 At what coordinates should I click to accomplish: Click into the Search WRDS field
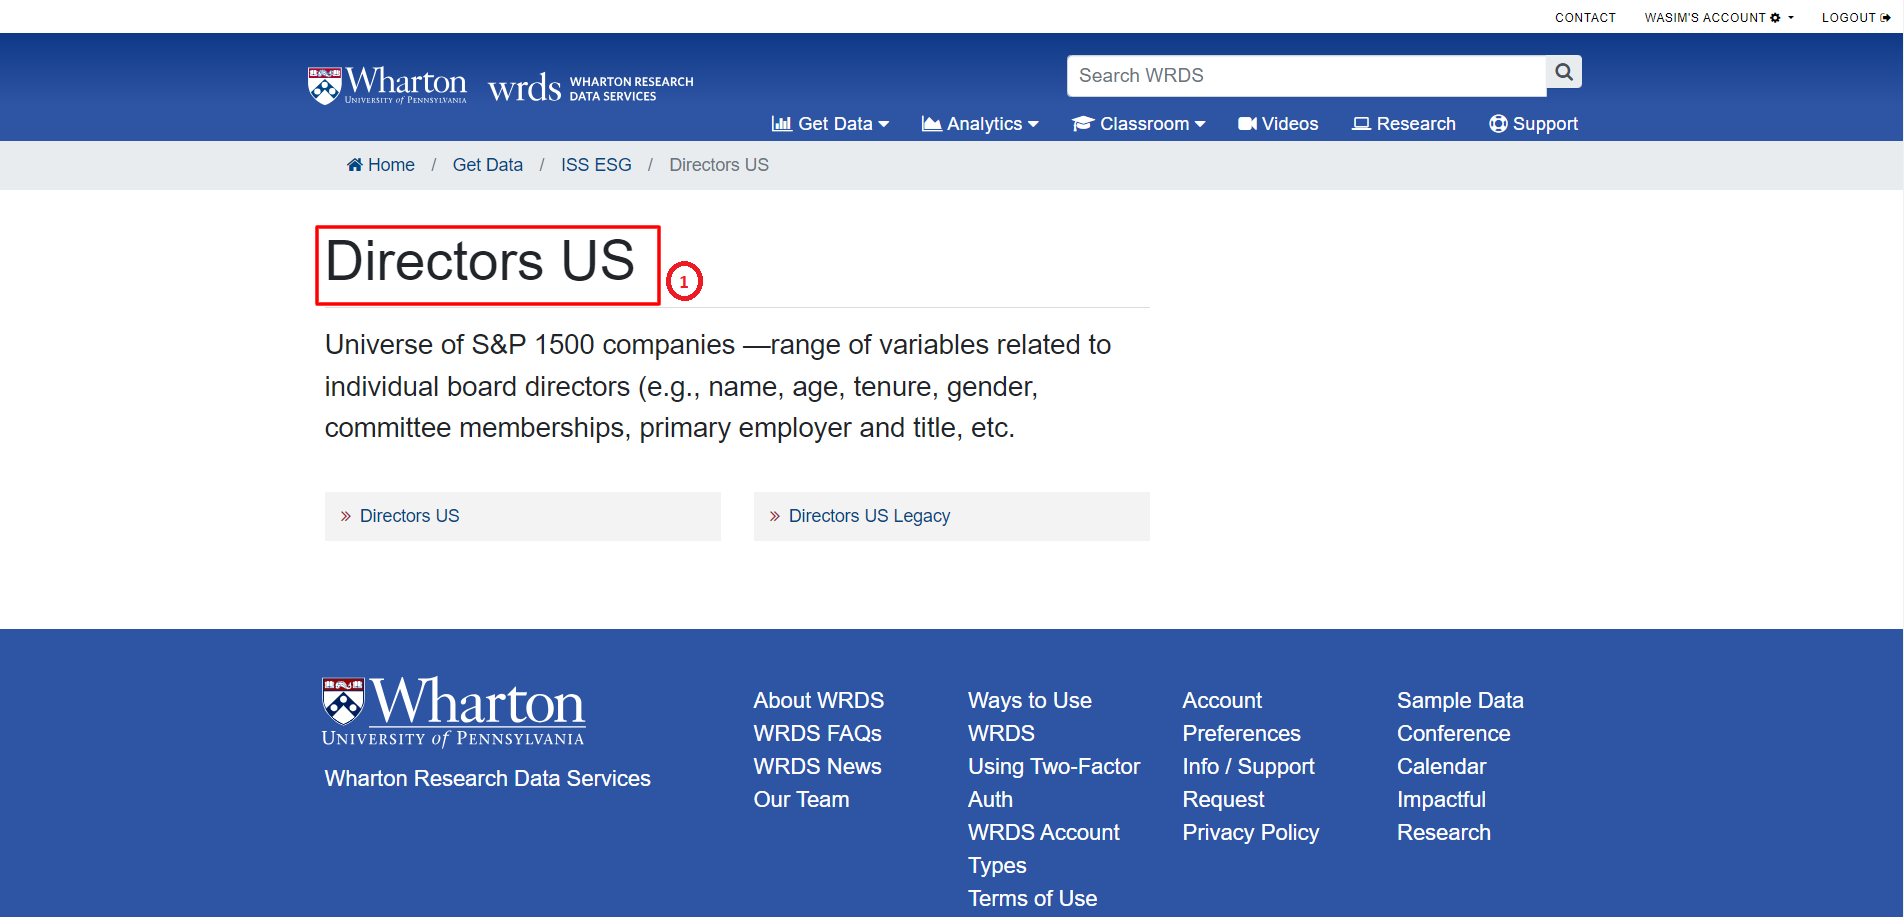click(x=1306, y=76)
